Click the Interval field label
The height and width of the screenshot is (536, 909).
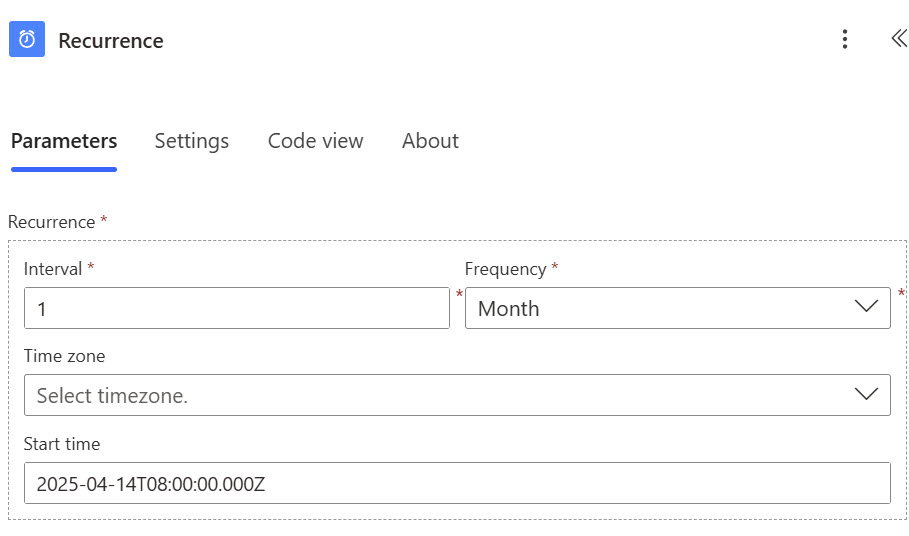coord(53,269)
